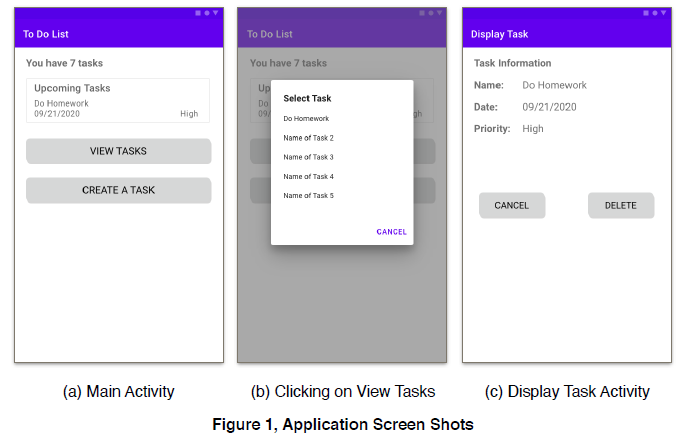This screenshot has width=696, height=448.
Task: Click 'To Do List' title in Main Activity
Action: pos(46,34)
